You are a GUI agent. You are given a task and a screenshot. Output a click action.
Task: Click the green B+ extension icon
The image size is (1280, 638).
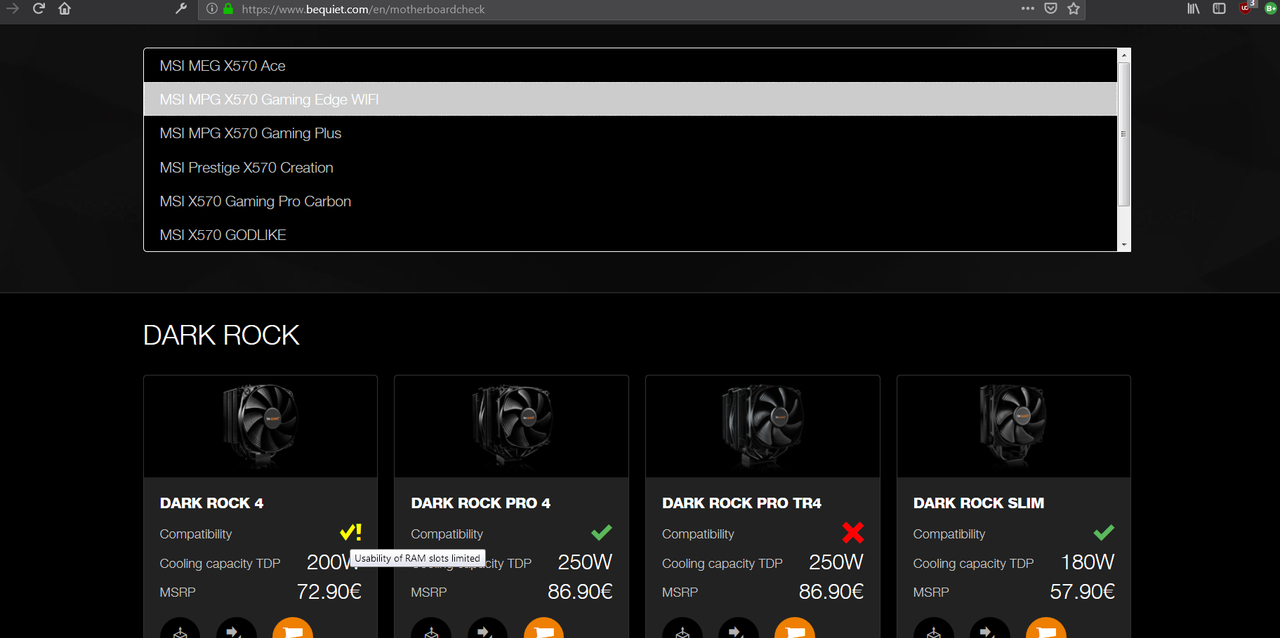[1271, 8]
